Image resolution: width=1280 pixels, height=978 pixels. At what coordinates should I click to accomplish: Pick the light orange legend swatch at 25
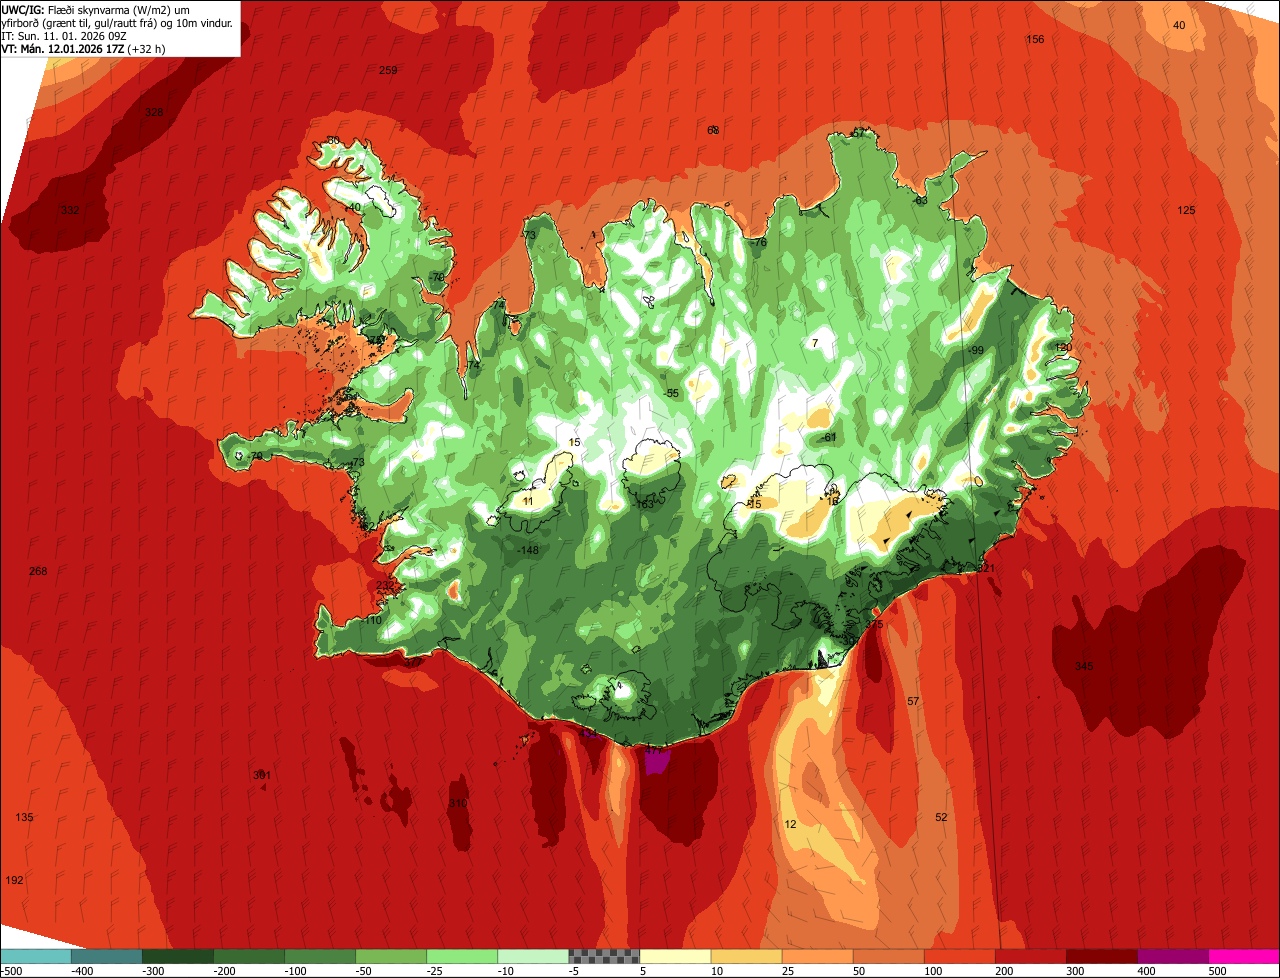[x=817, y=956]
